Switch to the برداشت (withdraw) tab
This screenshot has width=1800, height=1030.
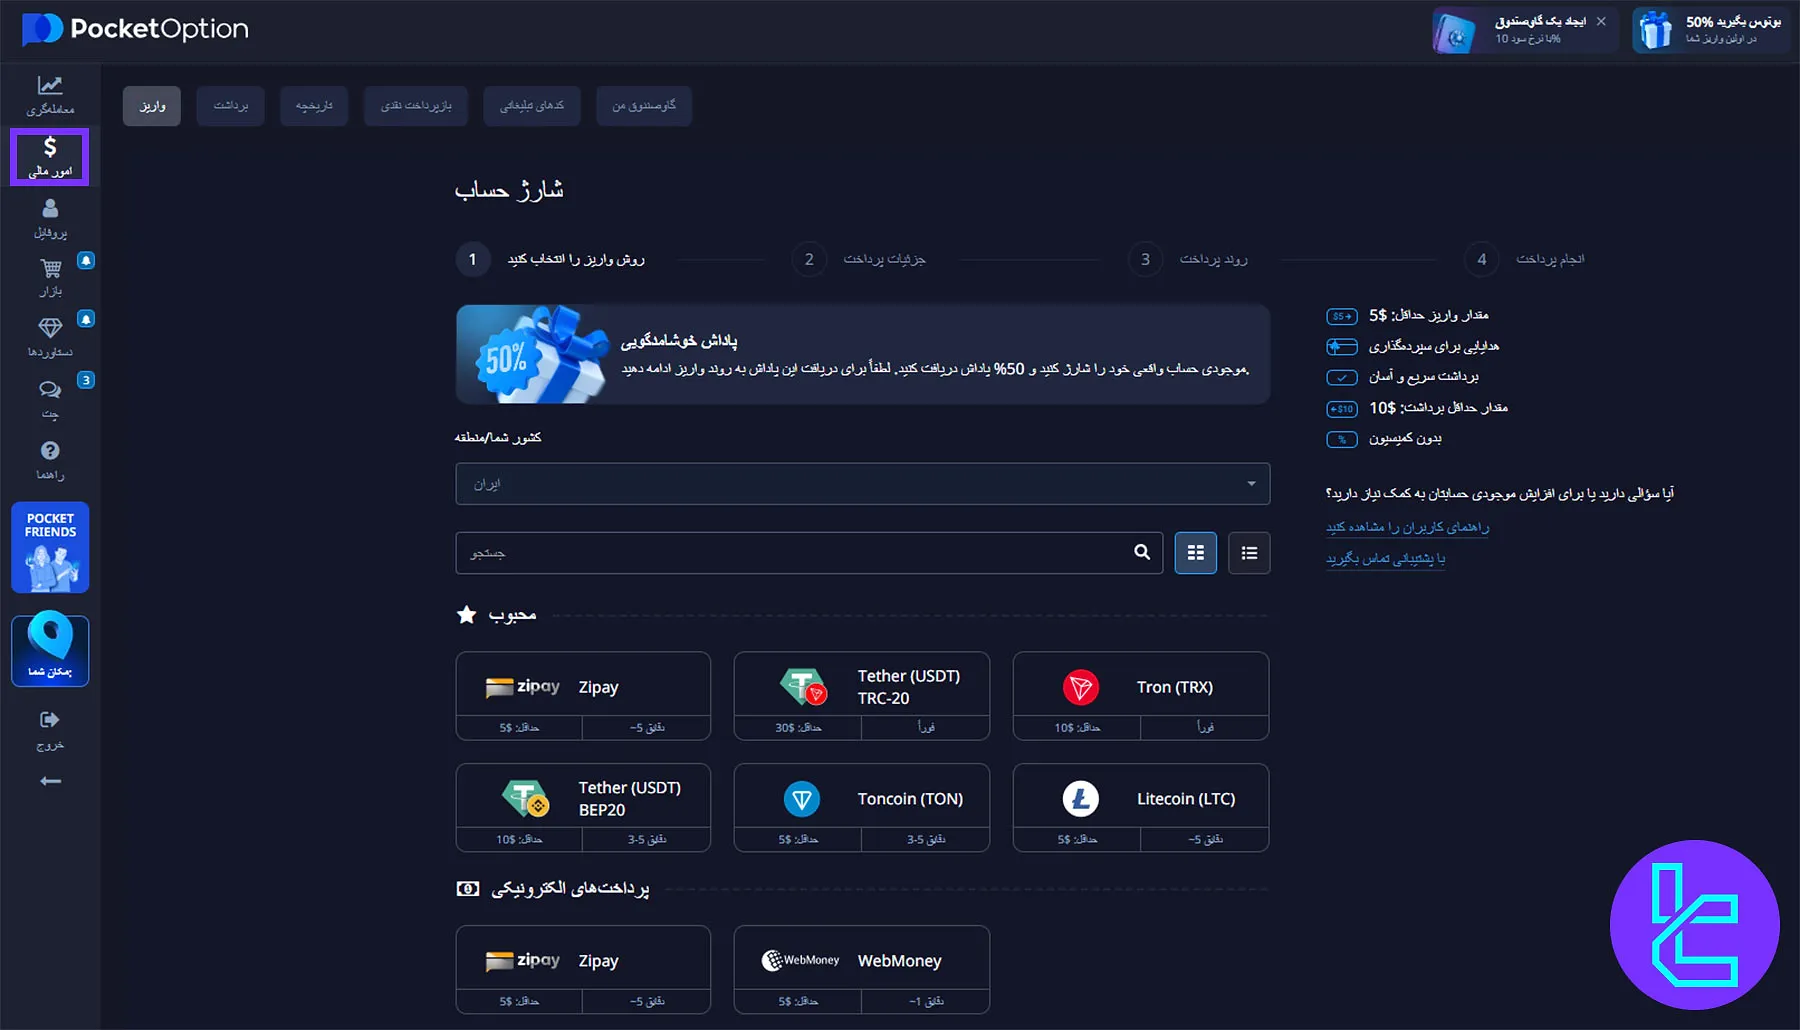(x=230, y=105)
